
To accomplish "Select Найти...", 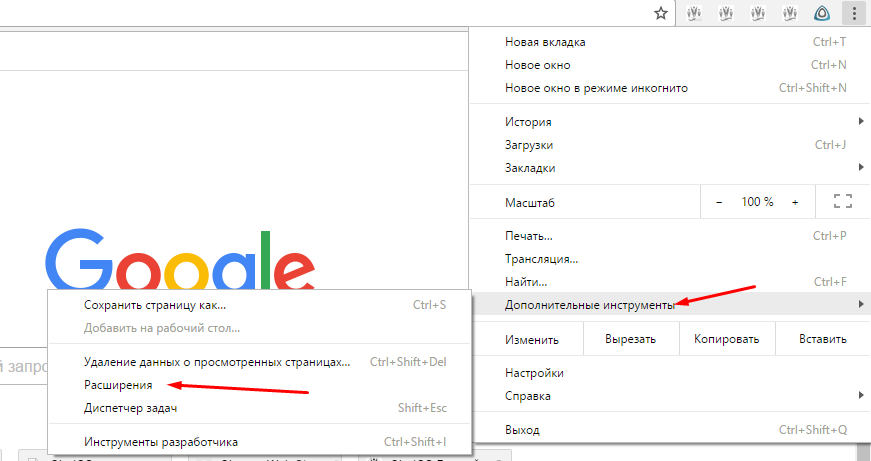I will click(x=670, y=282).
